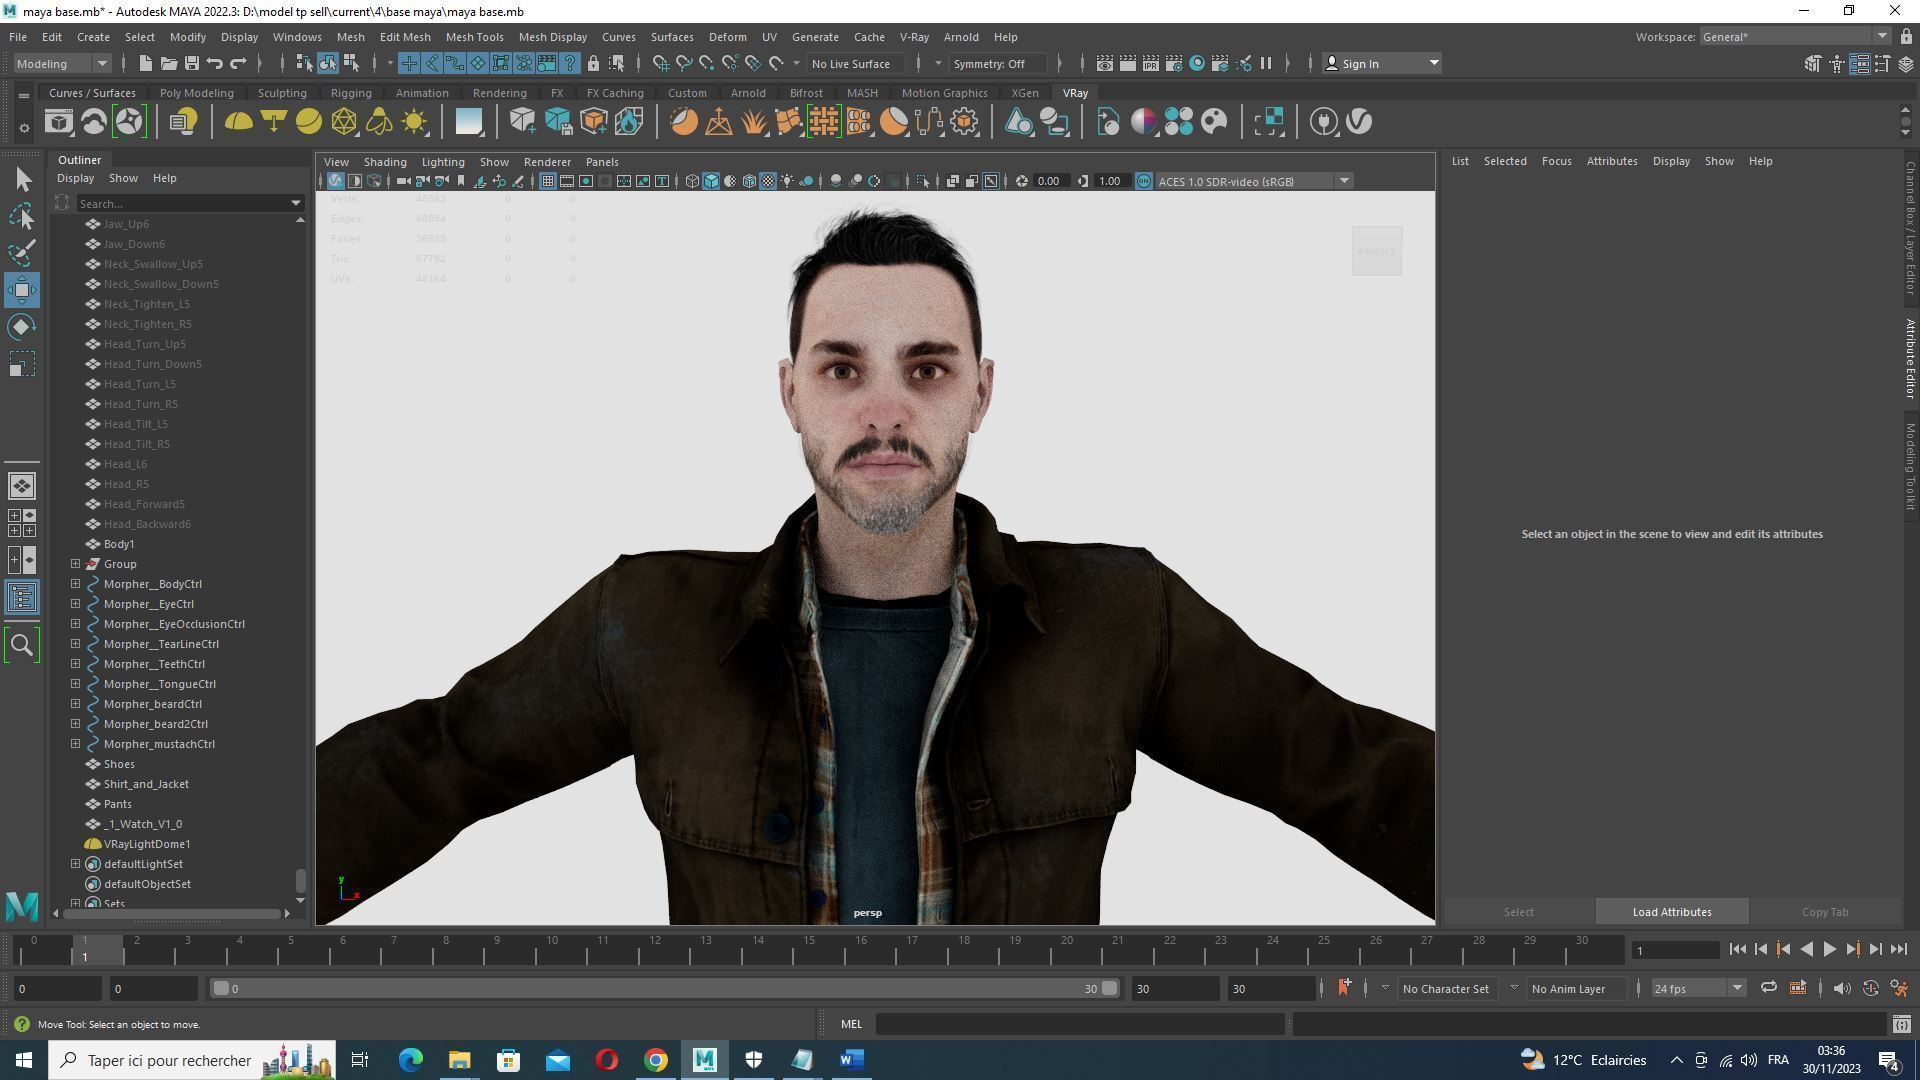Open the Modeling menu set dropdown

click(x=62, y=64)
